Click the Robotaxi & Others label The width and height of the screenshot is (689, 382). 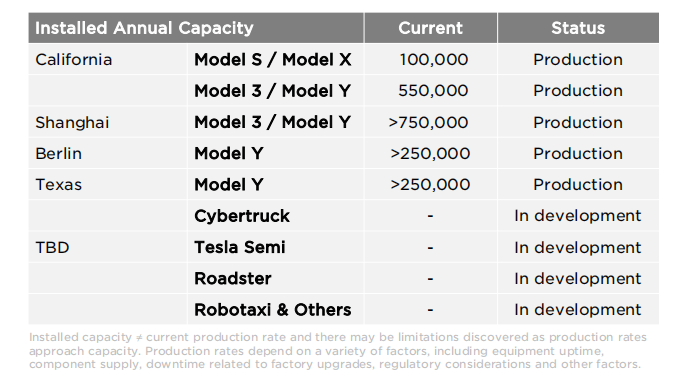click(272, 310)
